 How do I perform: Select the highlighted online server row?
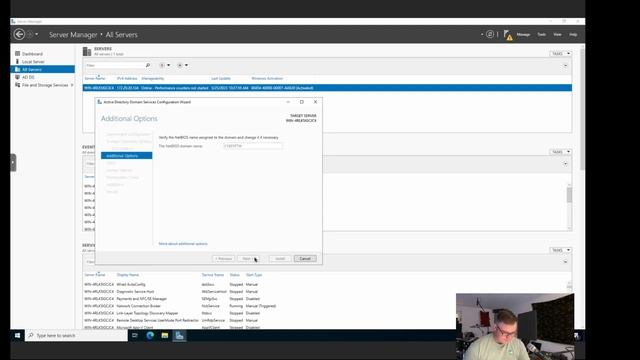pos(327,88)
